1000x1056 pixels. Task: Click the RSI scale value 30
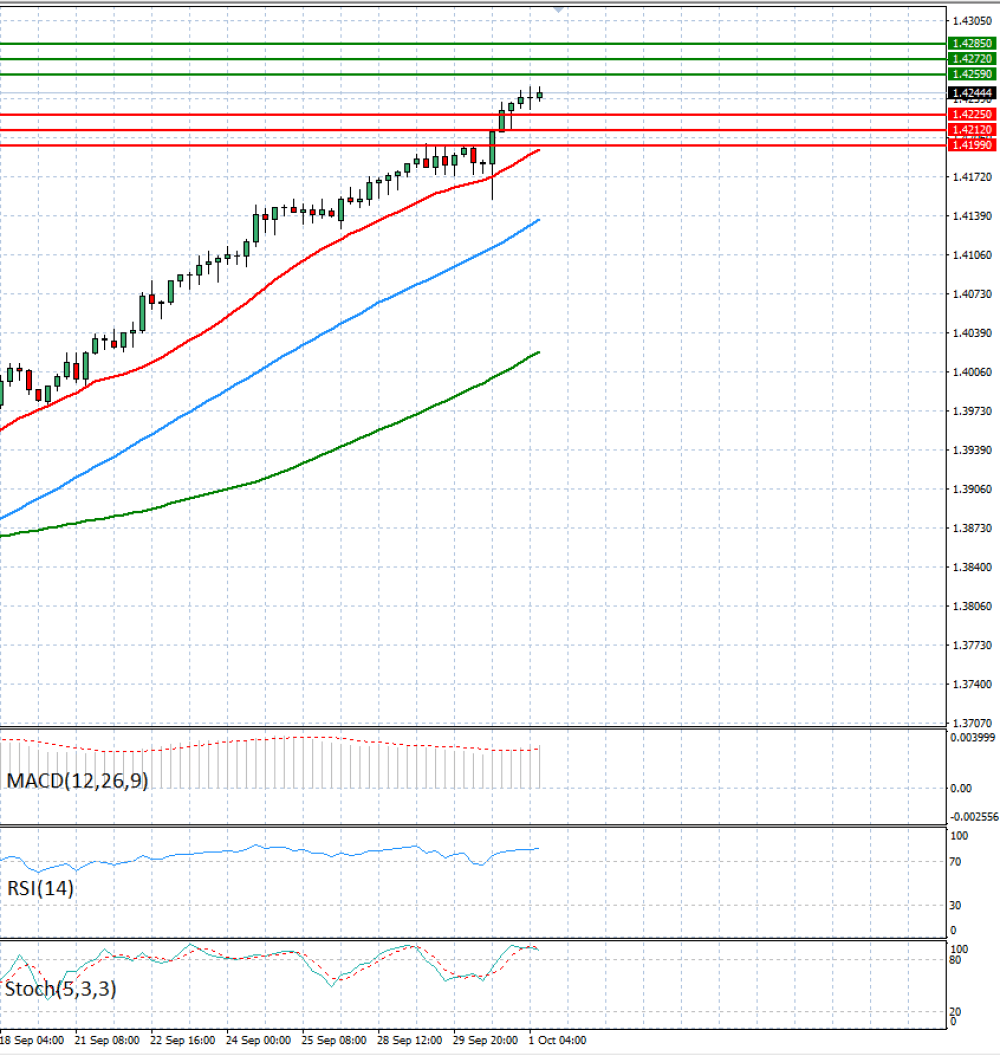point(956,906)
